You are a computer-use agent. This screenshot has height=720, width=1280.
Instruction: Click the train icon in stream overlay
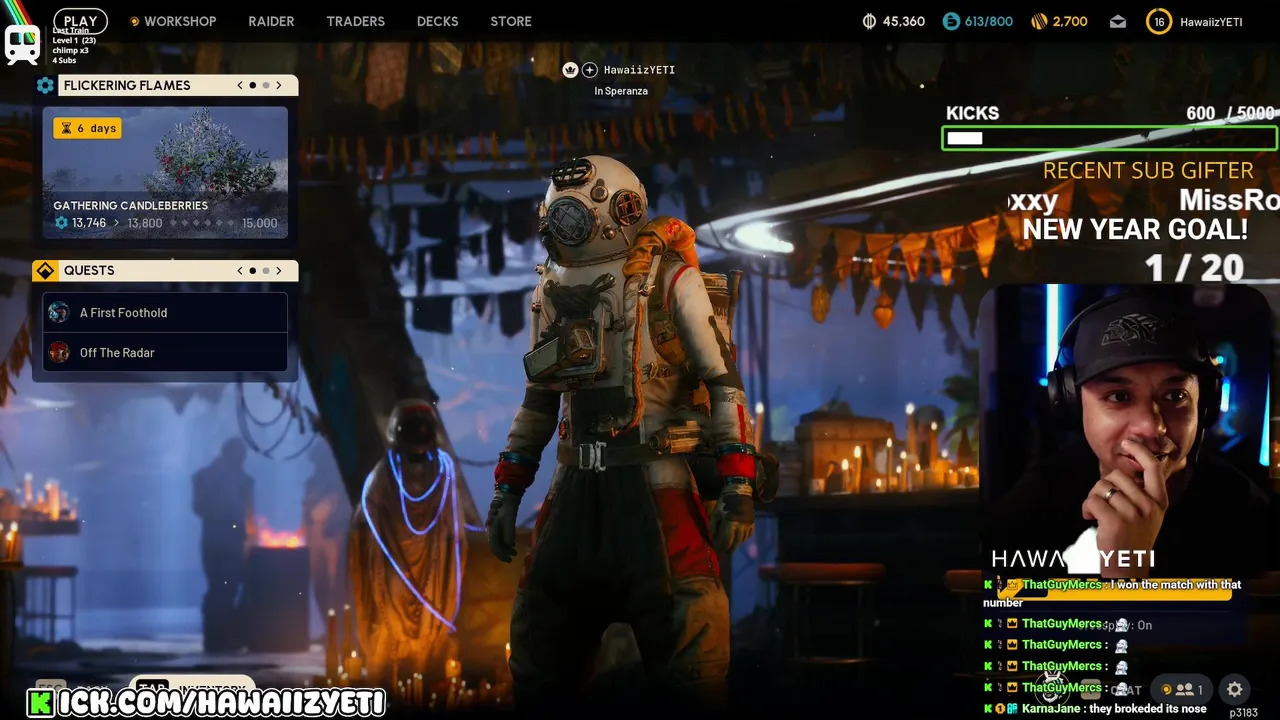coord(22,45)
